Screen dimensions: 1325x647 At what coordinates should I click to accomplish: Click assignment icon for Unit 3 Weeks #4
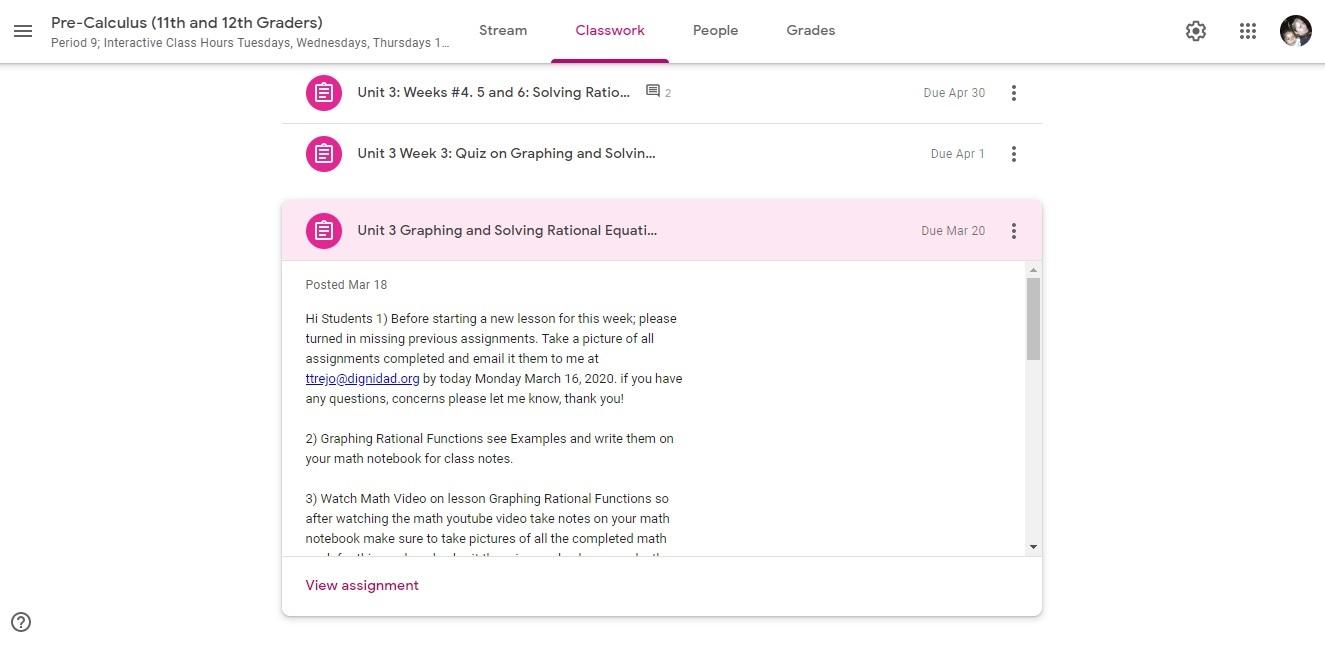323,93
